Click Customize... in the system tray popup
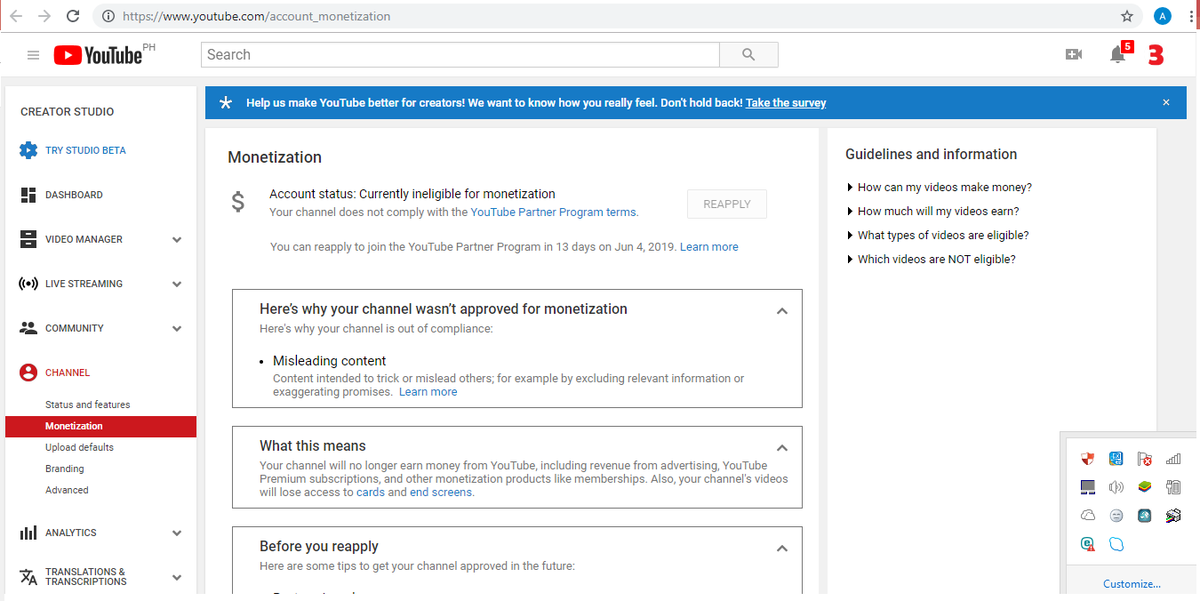 pyautogui.click(x=1132, y=584)
